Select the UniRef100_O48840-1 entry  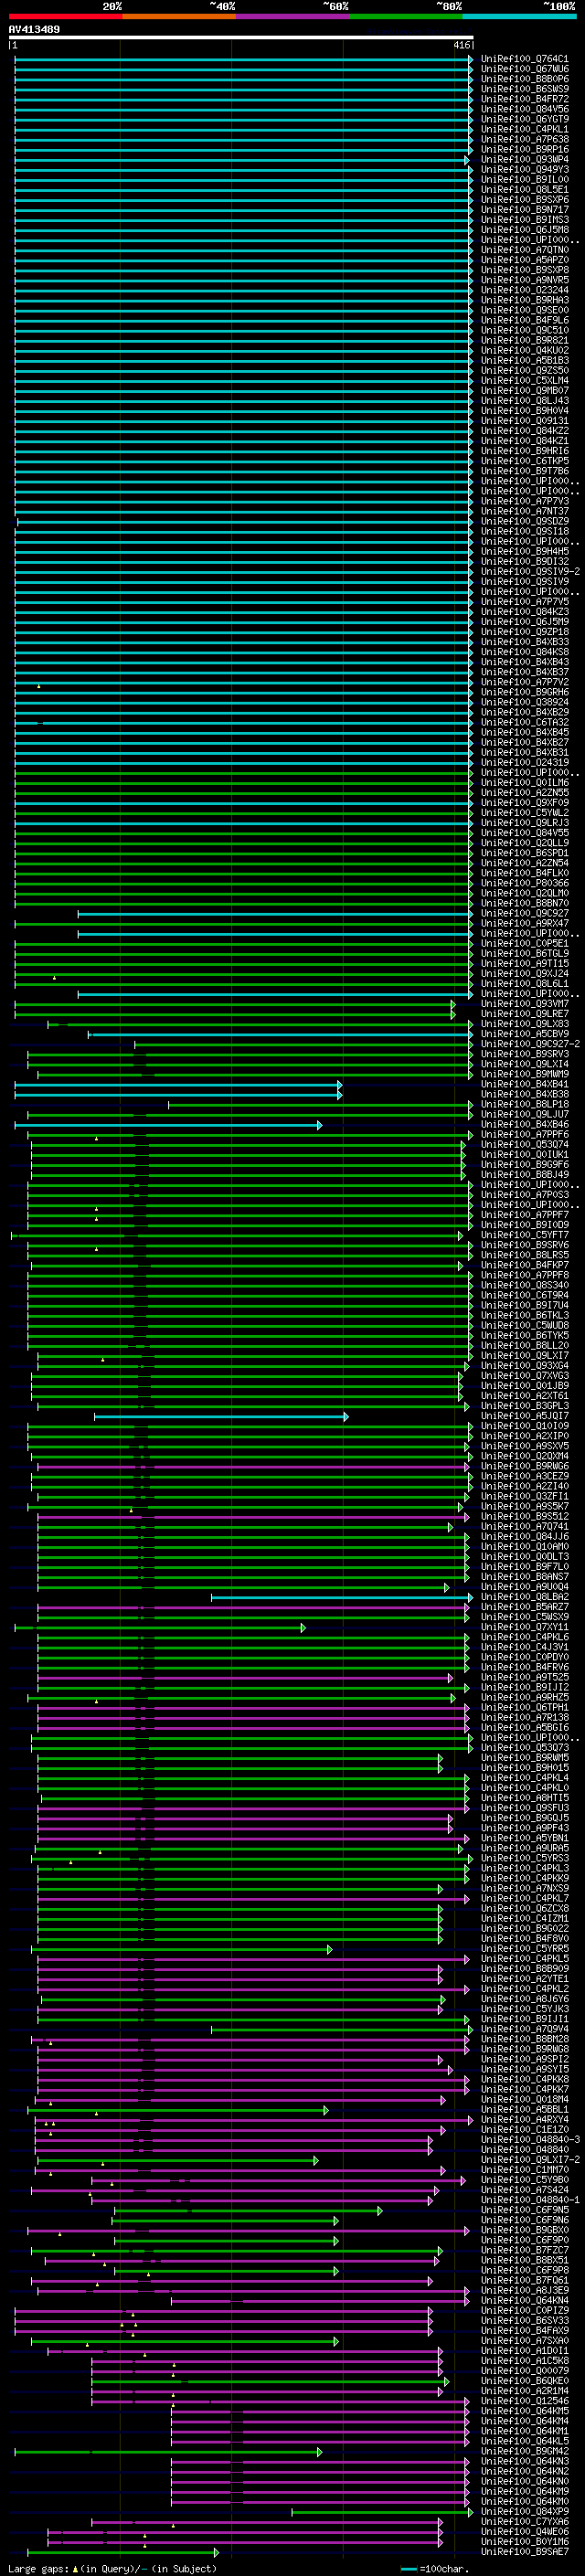(x=530, y=2200)
